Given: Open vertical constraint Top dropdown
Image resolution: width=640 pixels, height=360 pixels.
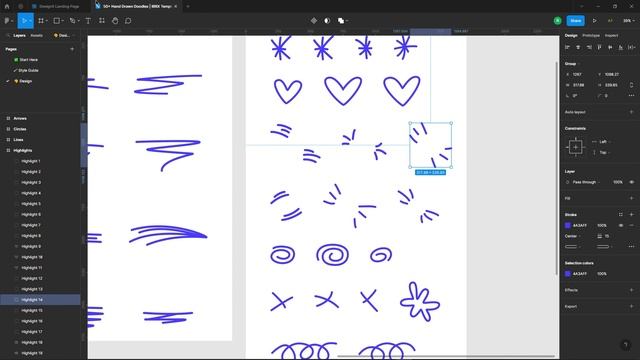Looking at the screenshot, I should pyautogui.click(x=602, y=153).
